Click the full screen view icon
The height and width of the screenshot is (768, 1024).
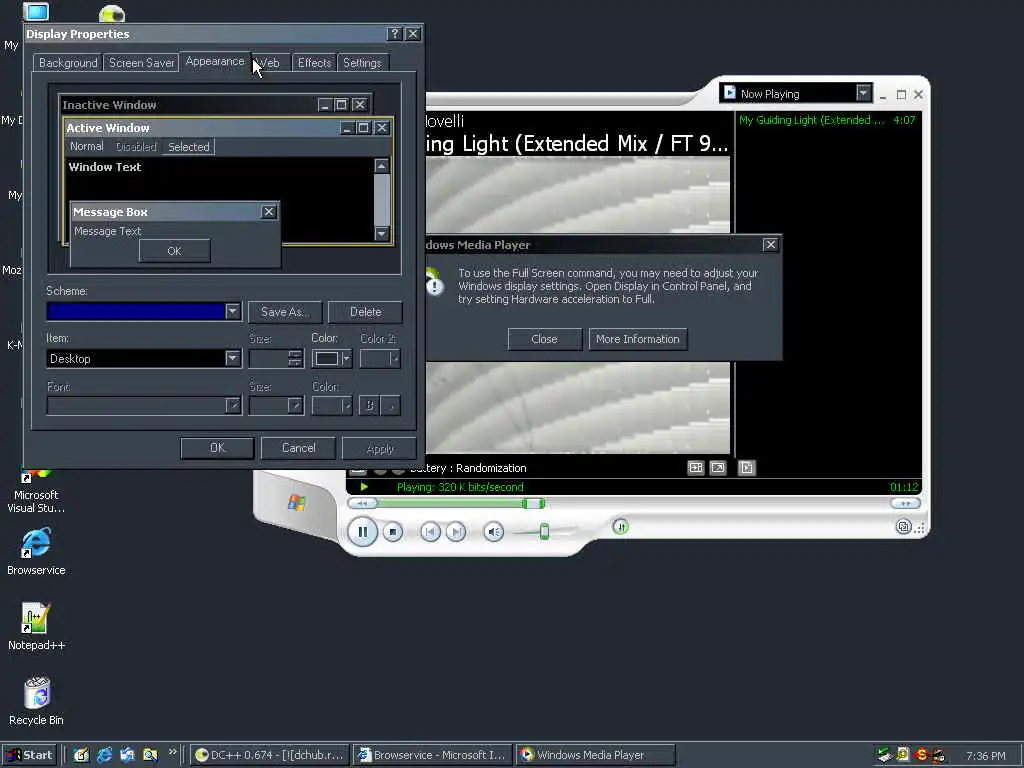(718, 468)
